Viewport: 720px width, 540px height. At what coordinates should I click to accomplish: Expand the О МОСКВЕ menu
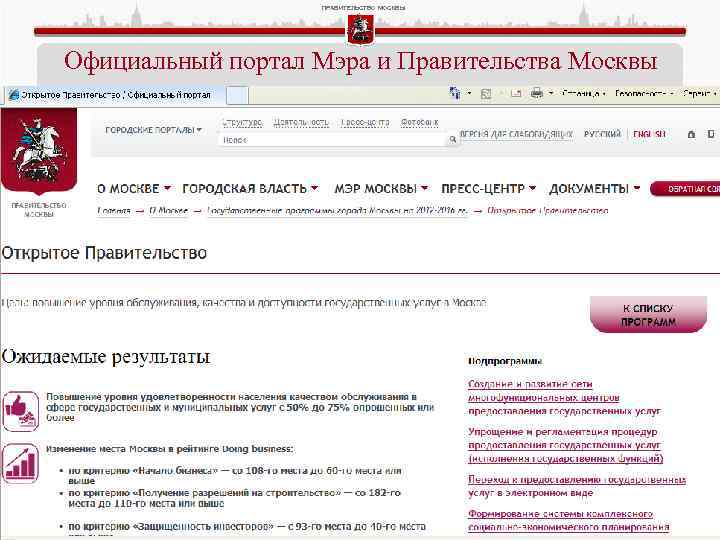click(x=134, y=189)
